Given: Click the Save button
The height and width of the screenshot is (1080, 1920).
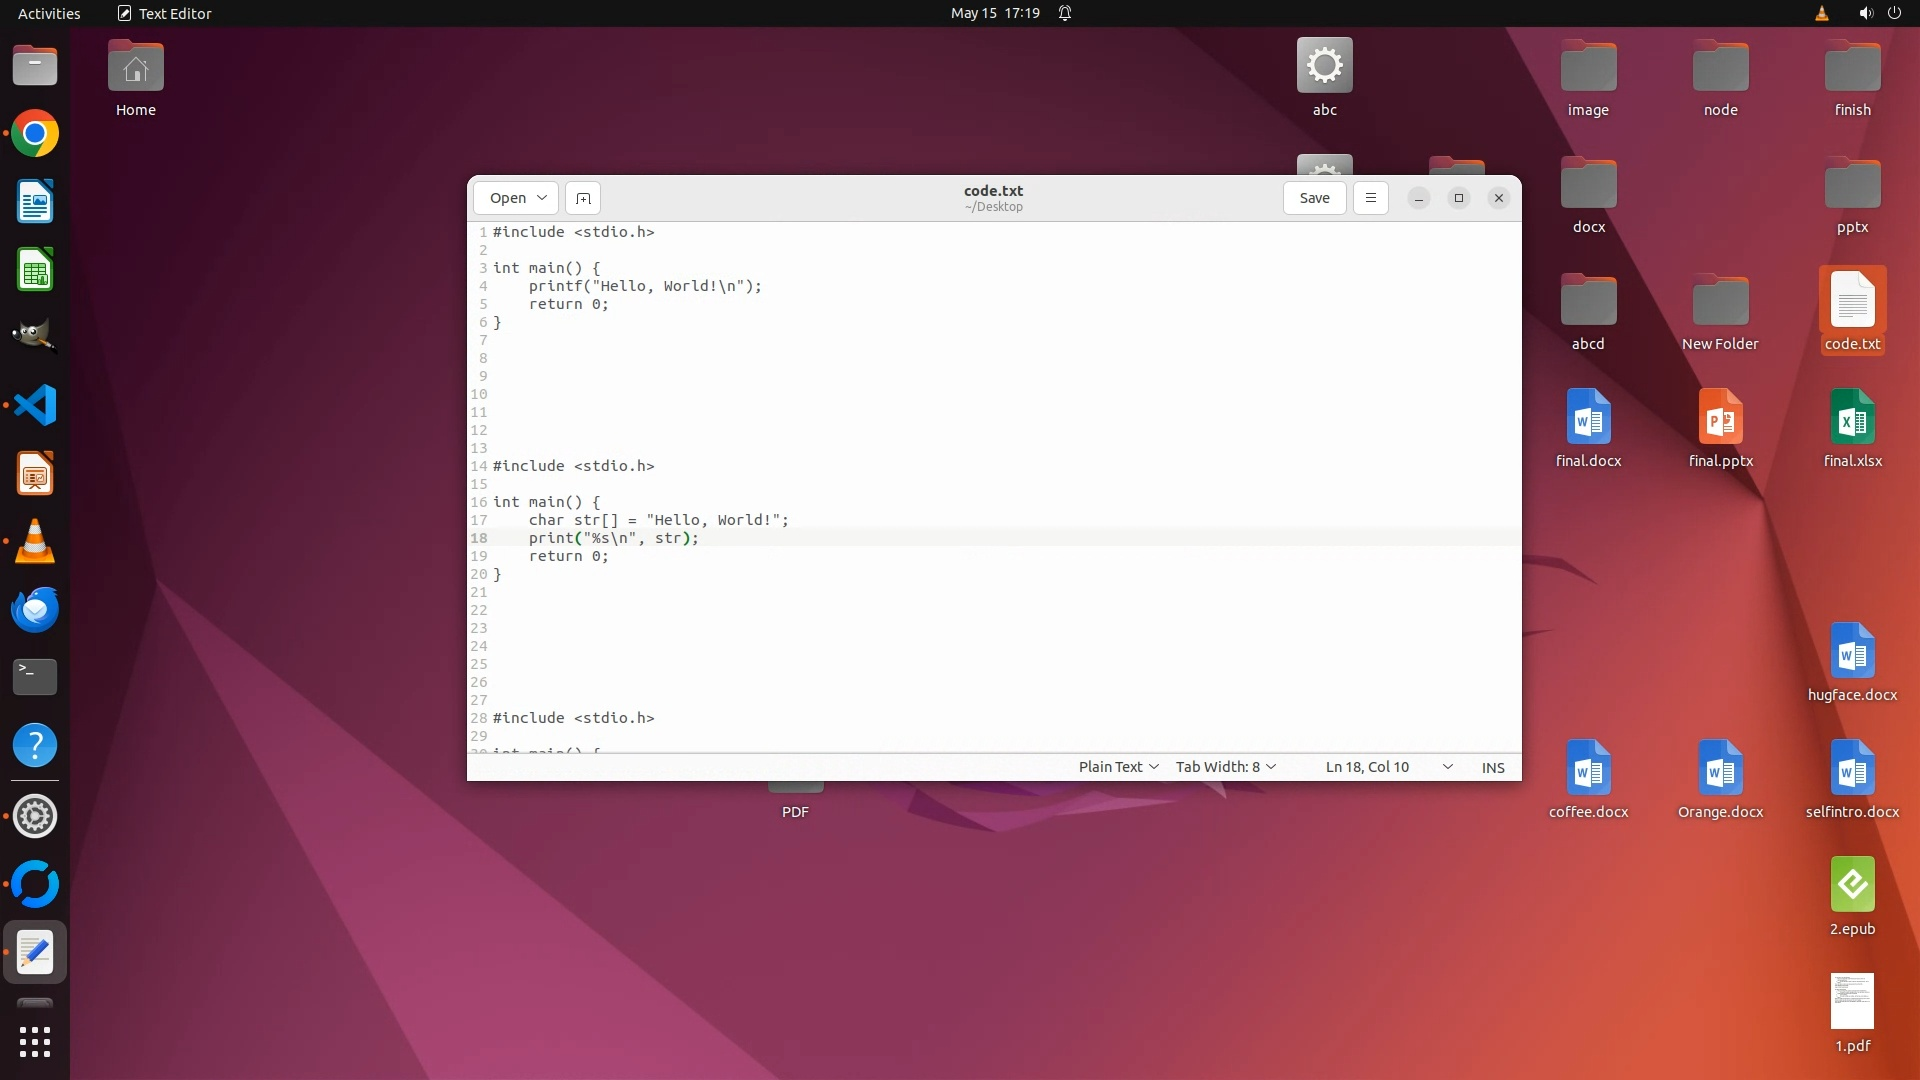Looking at the screenshot, I should 1314,198.
